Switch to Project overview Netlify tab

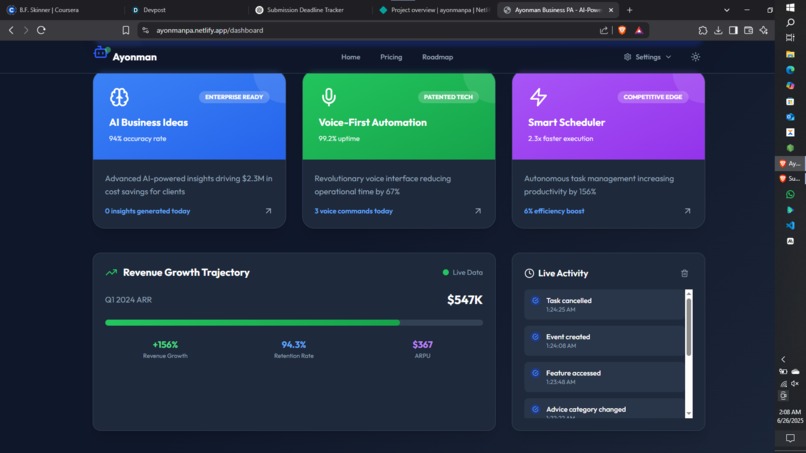tap(434, 10)
